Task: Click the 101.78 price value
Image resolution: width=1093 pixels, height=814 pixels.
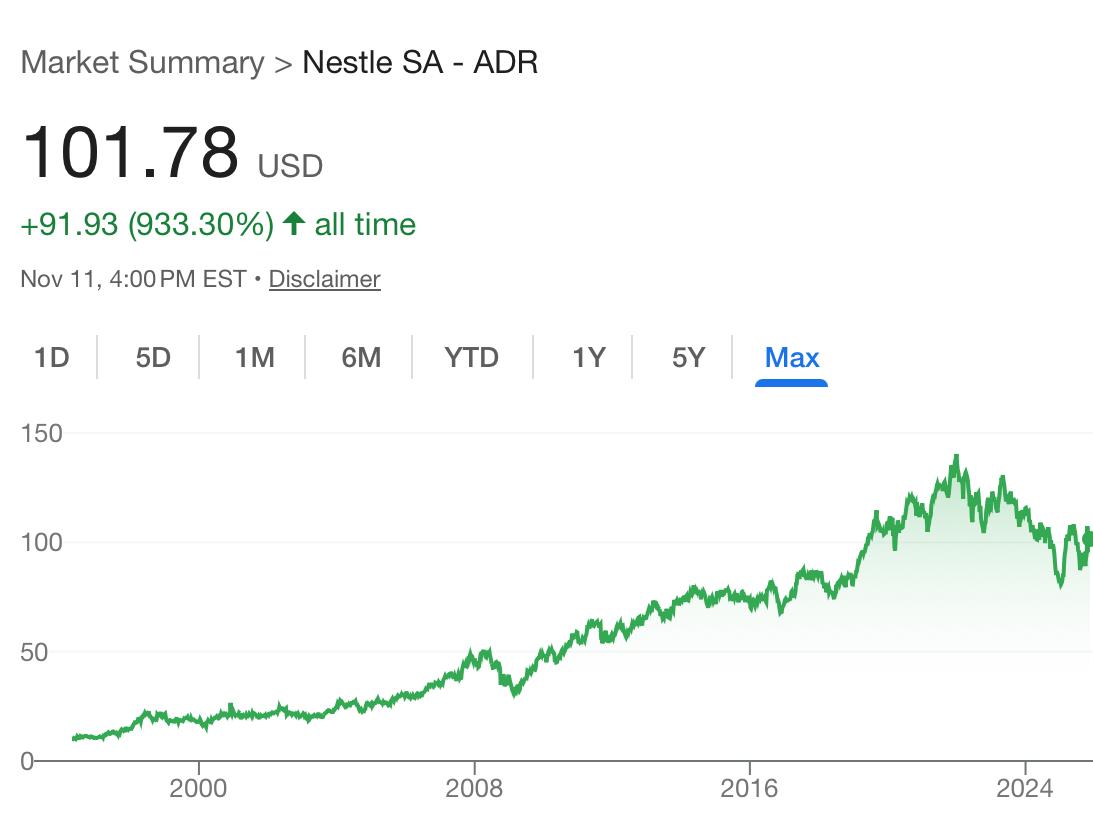Action: (x=130, y=153)
